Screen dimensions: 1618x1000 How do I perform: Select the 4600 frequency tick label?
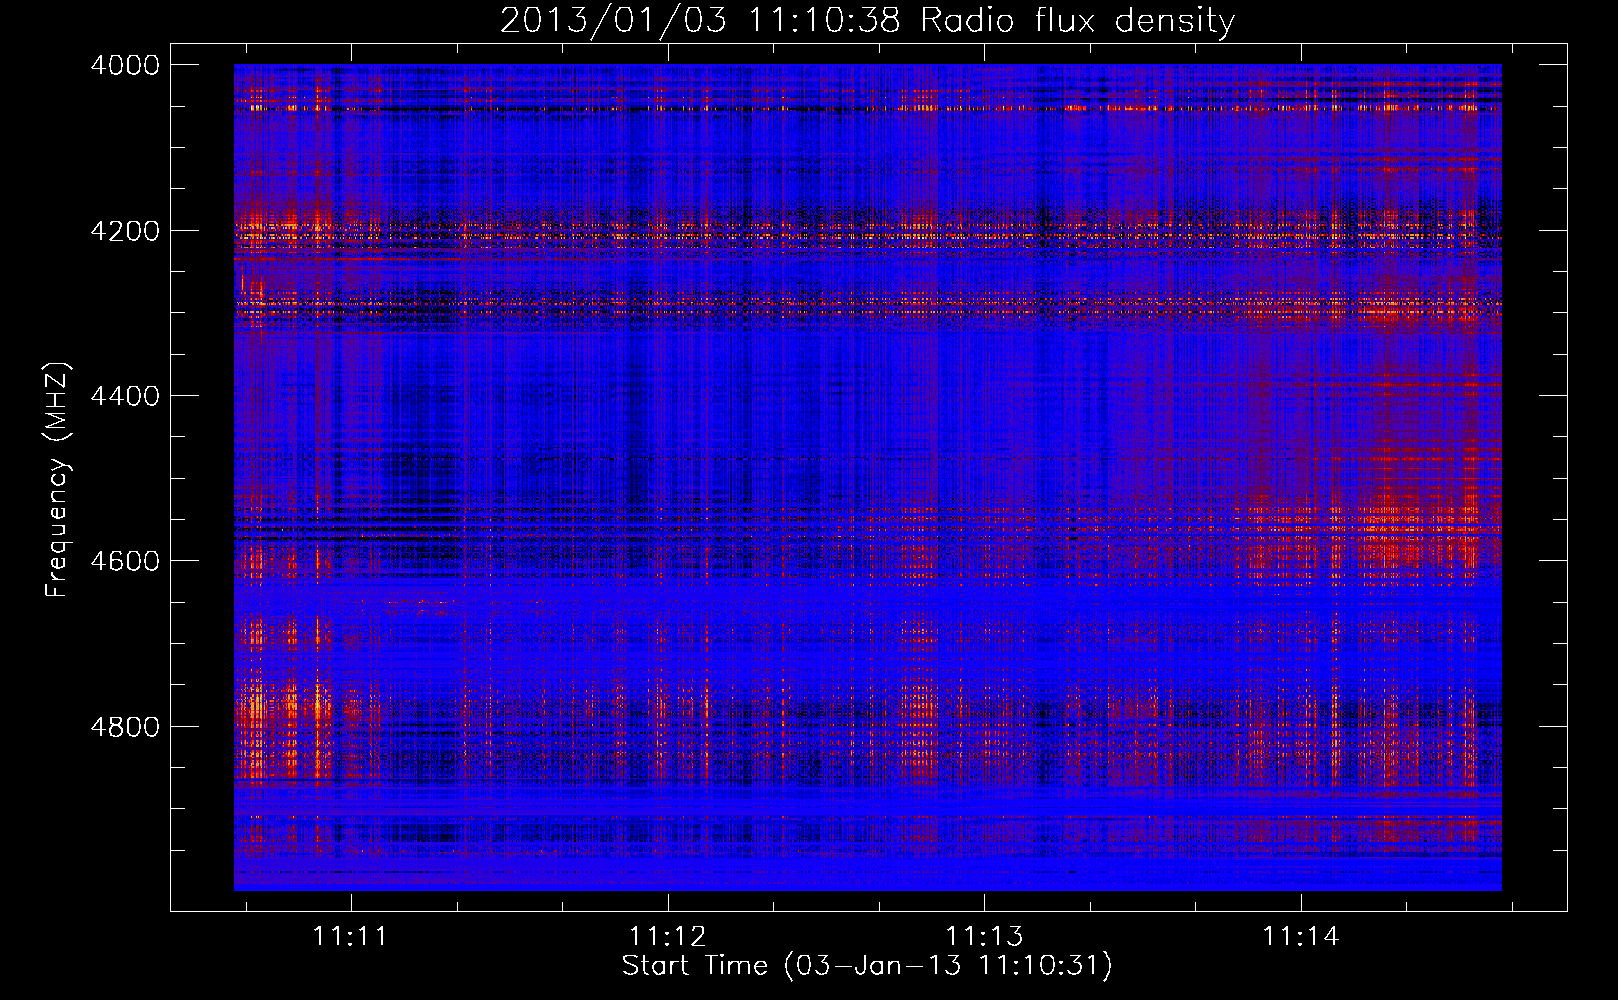point(125,561)
